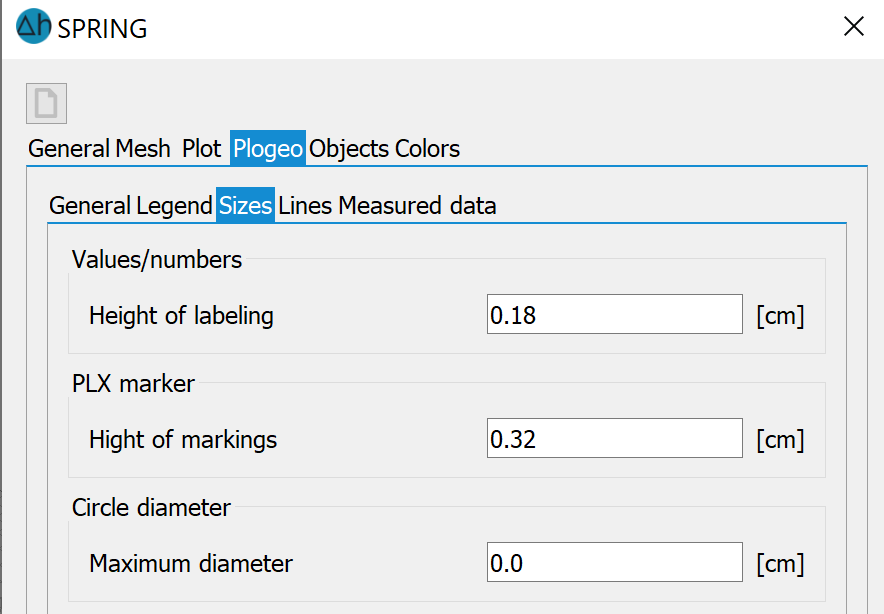Open the Colors tab
884x614 pixels.
[x=427, y=149]
